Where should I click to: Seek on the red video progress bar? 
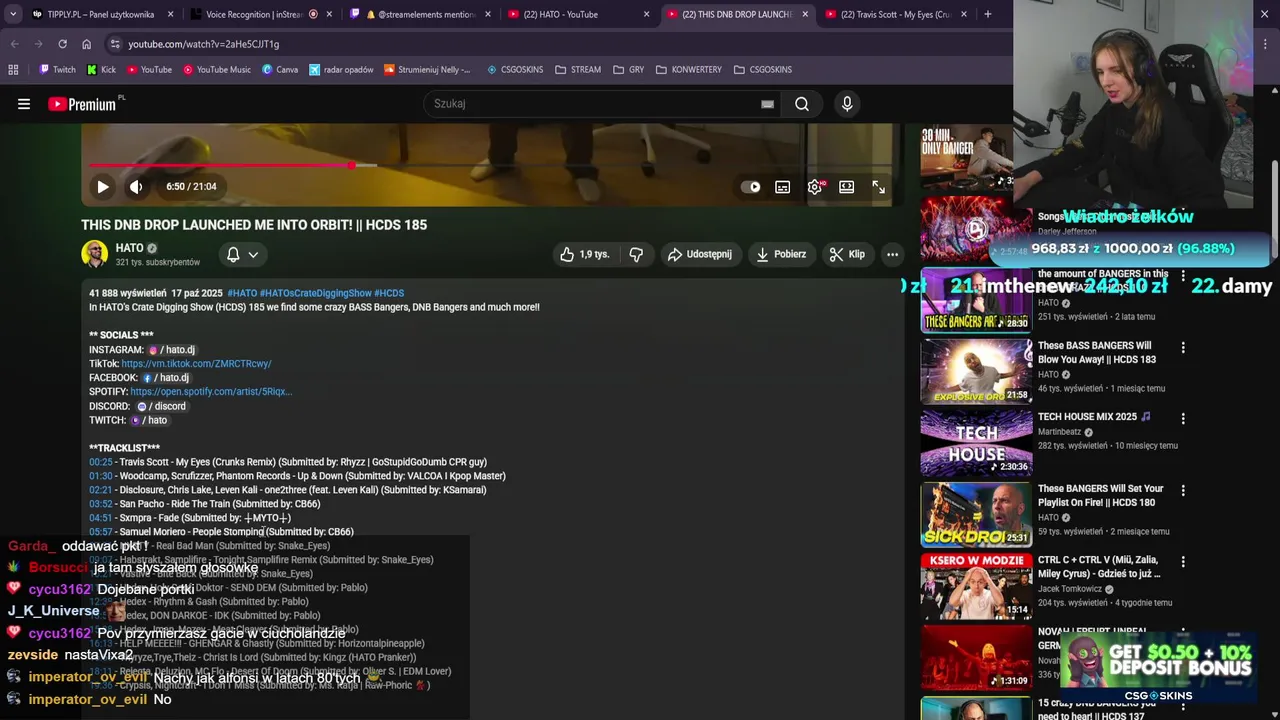pyautogui.click(x=491, y=165)
